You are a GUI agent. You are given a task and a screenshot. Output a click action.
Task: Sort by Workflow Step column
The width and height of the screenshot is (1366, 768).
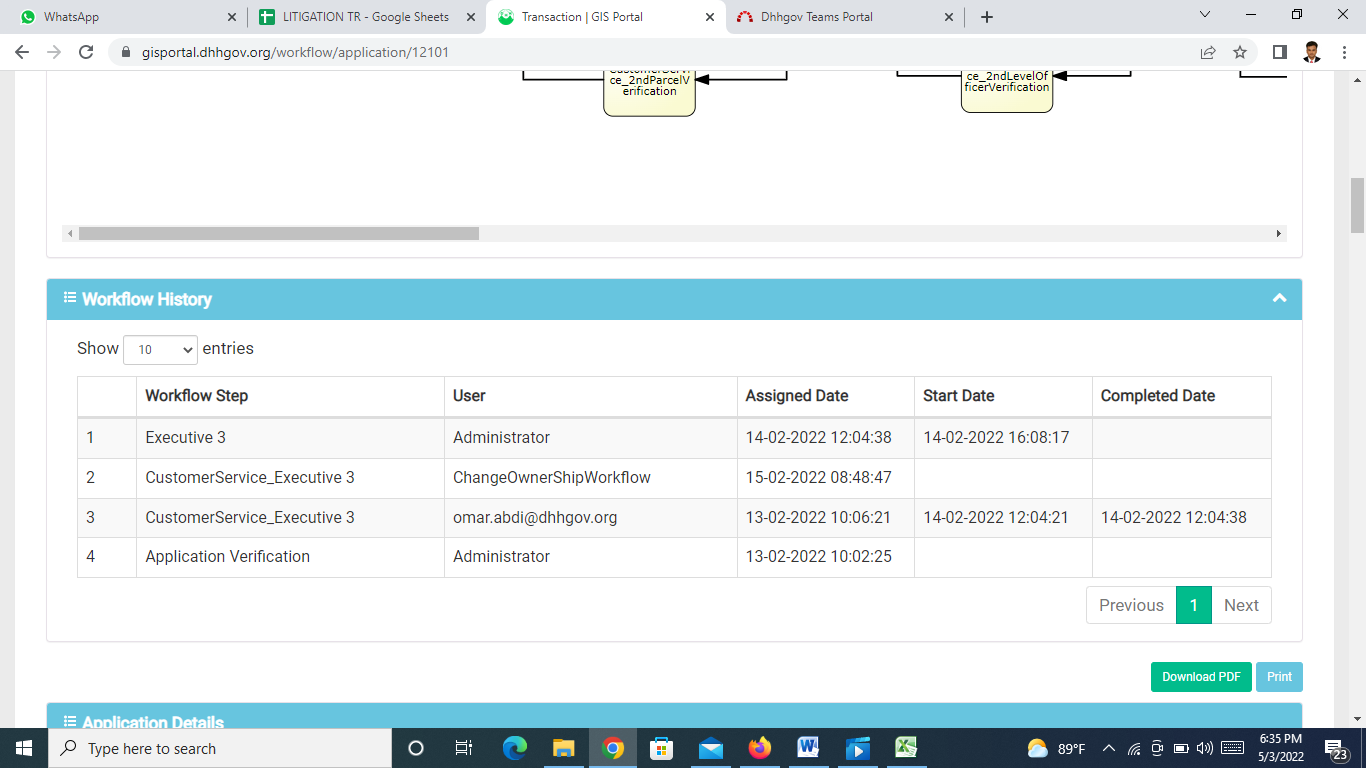290,396
